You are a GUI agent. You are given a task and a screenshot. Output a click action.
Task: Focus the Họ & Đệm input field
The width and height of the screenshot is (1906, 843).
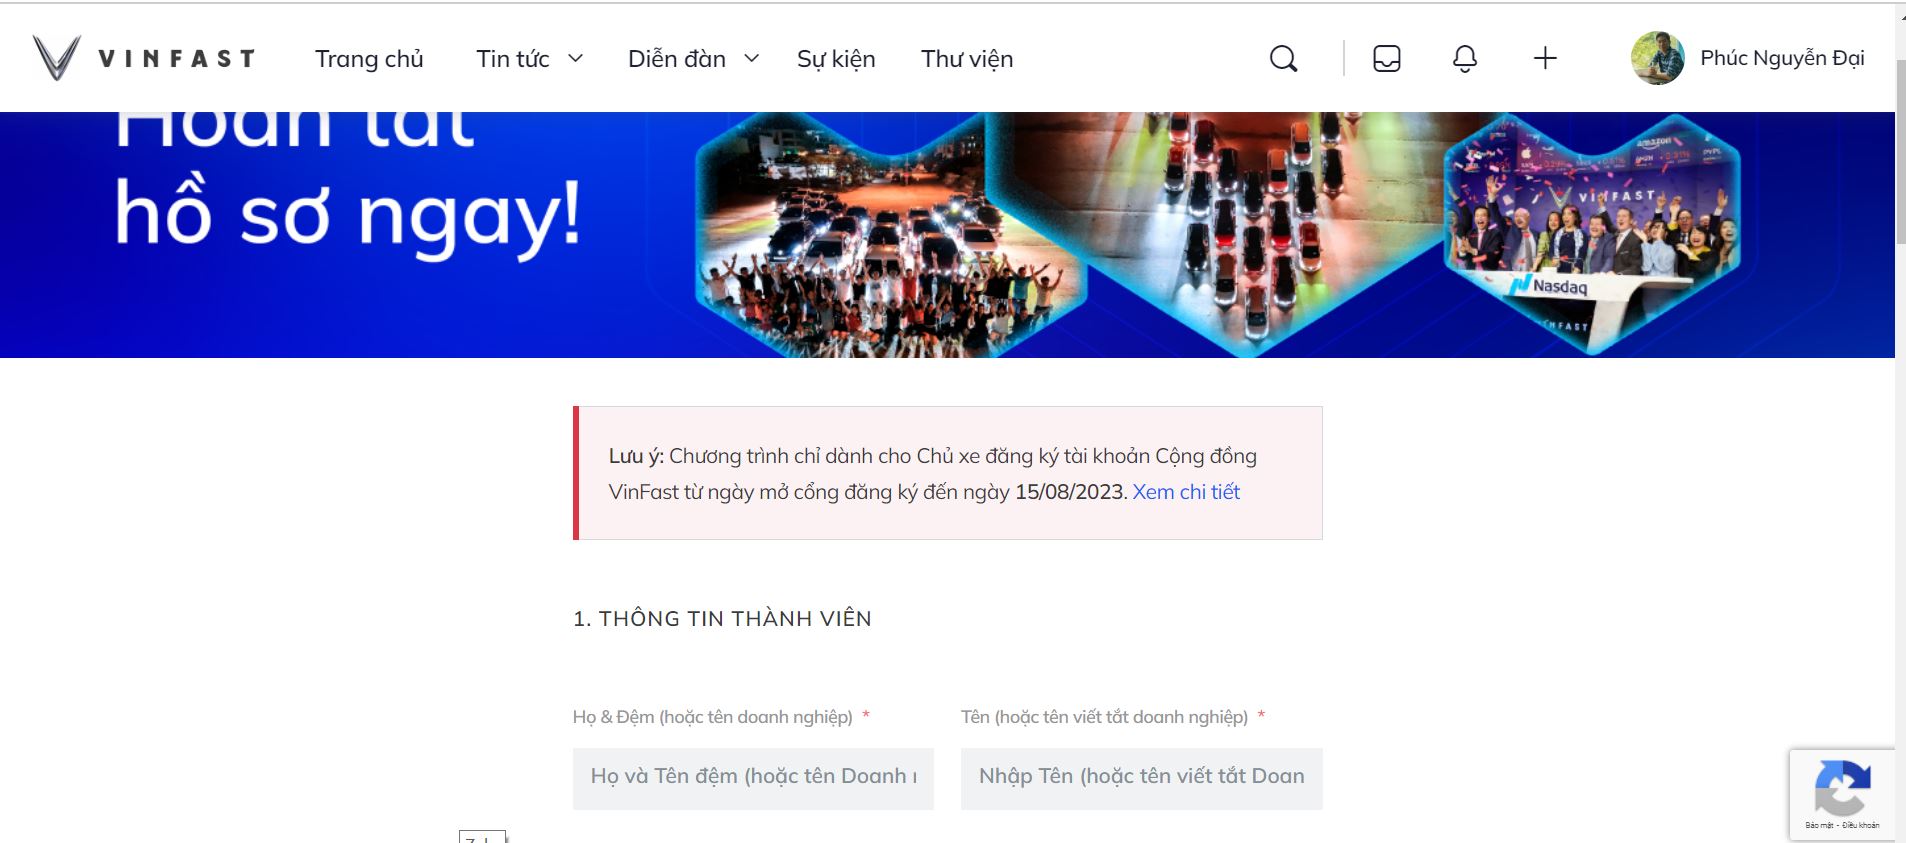pos(753,778)
